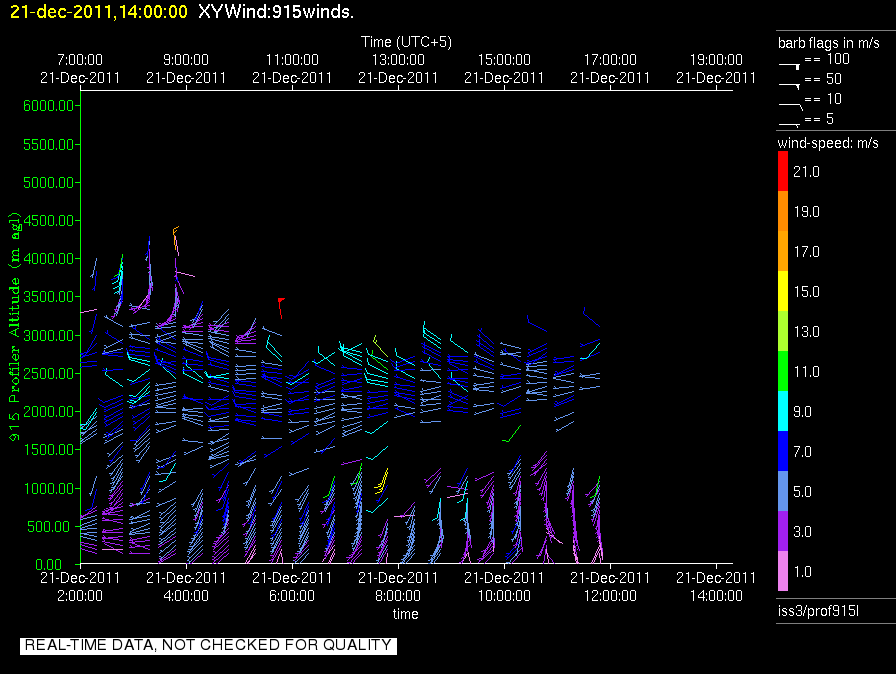
Task: Click the '500.00' altitude axis label
Action: [x=52, y=527]
